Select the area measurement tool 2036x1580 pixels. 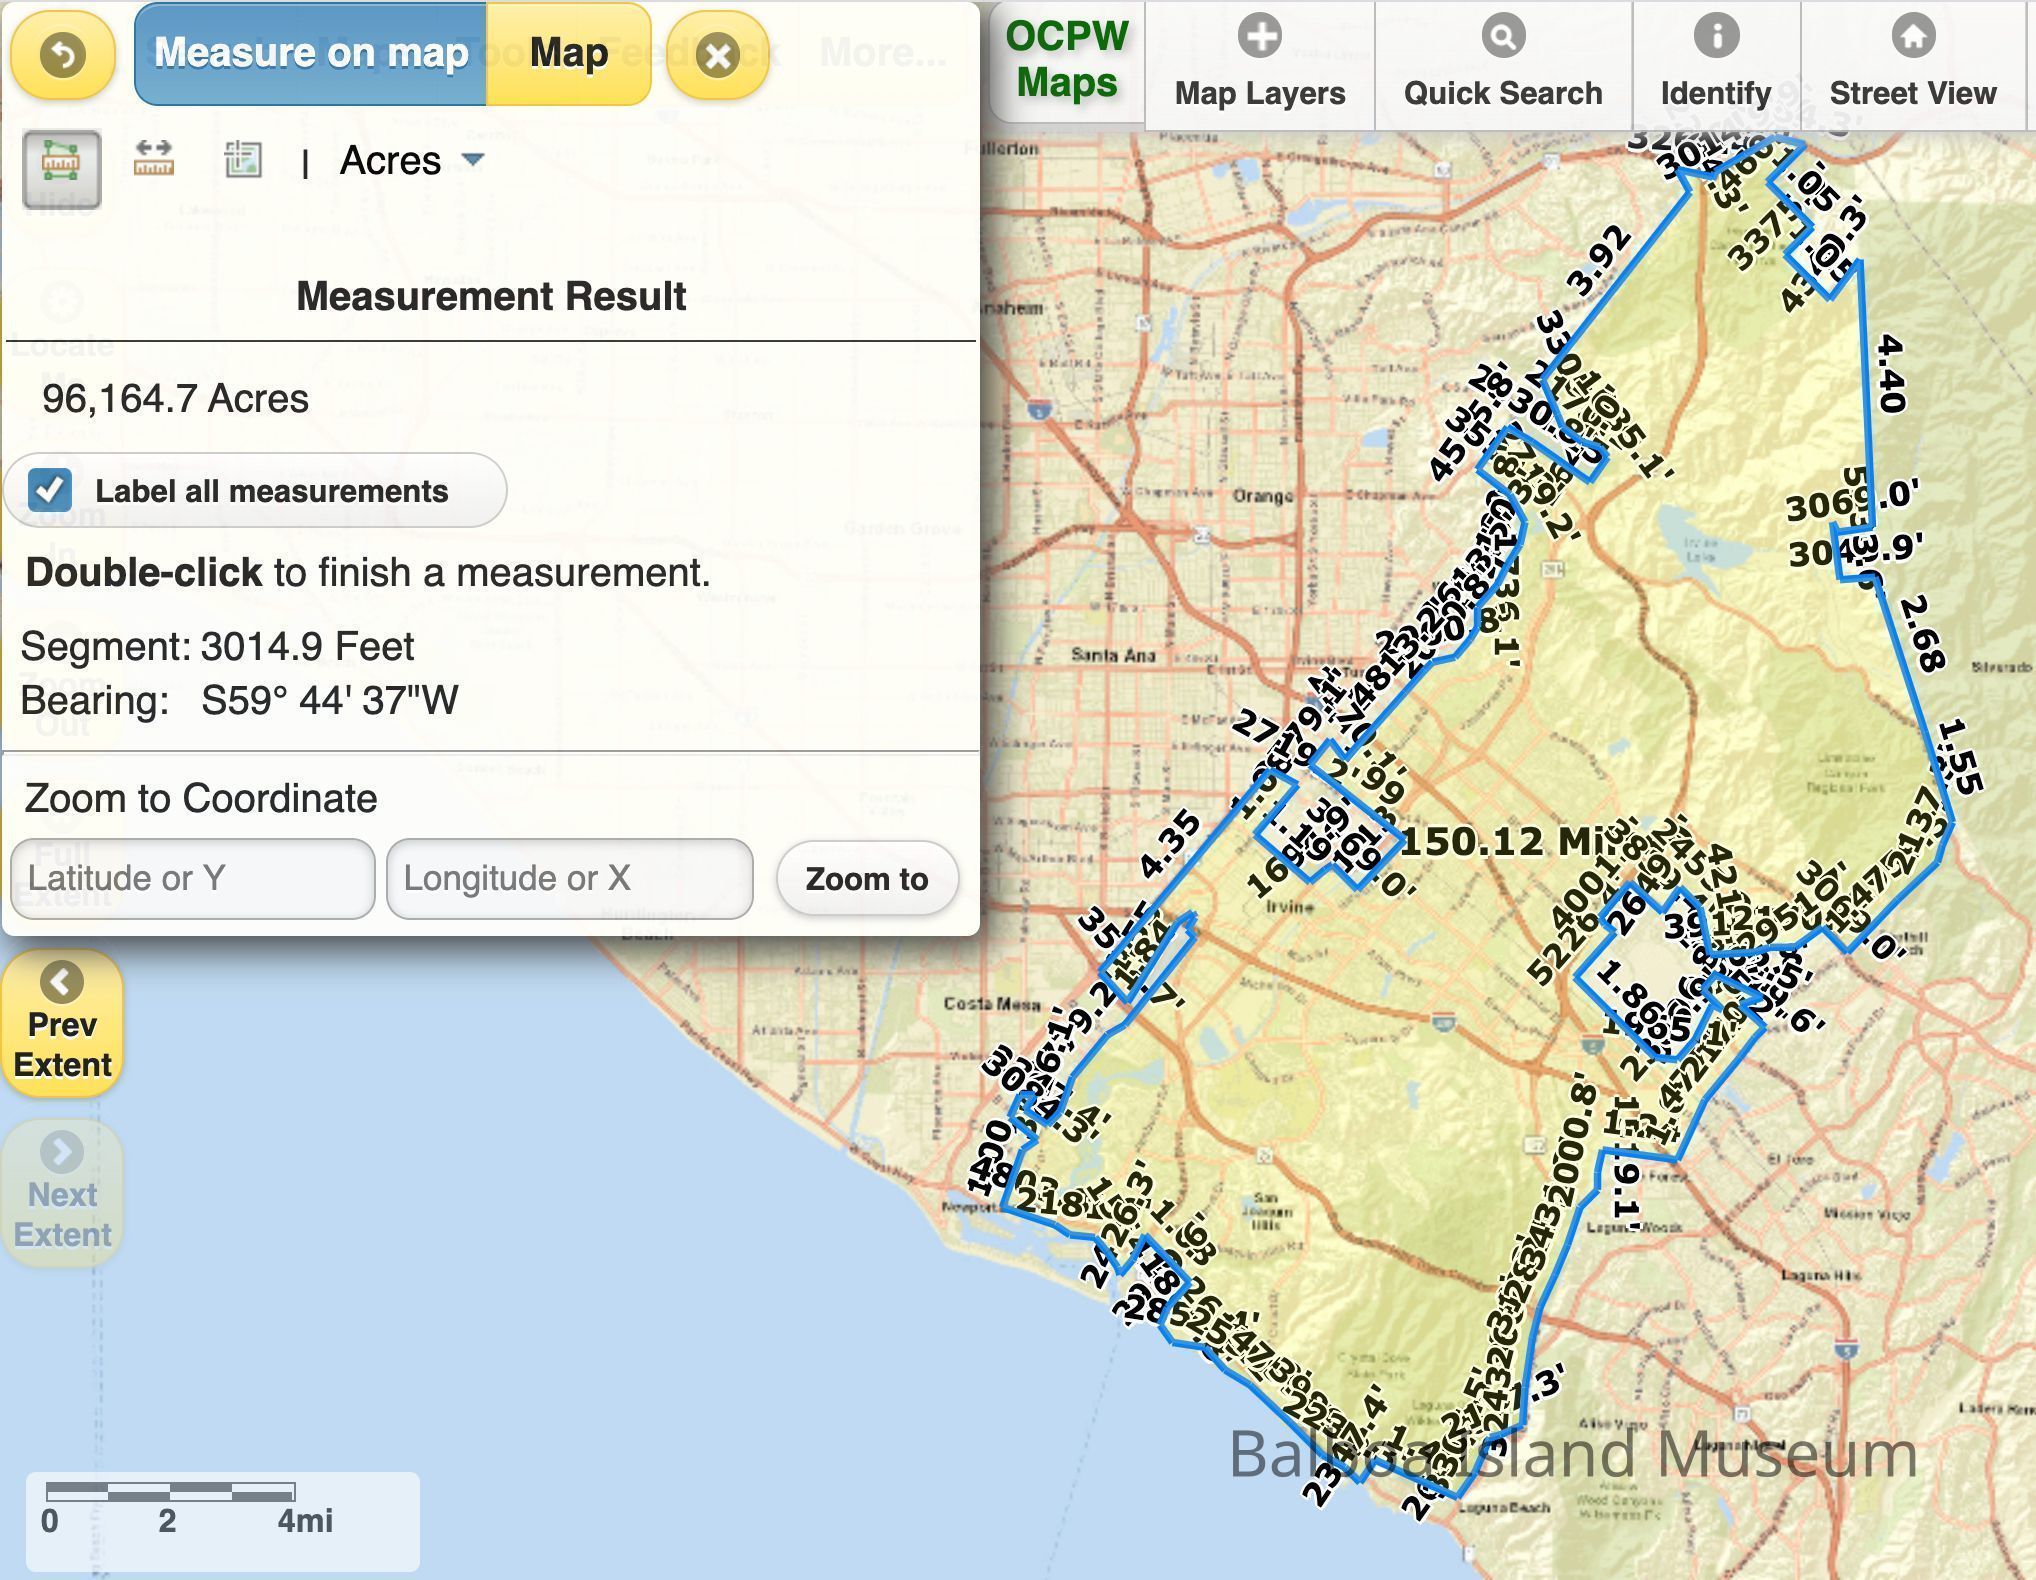(61, 167)
